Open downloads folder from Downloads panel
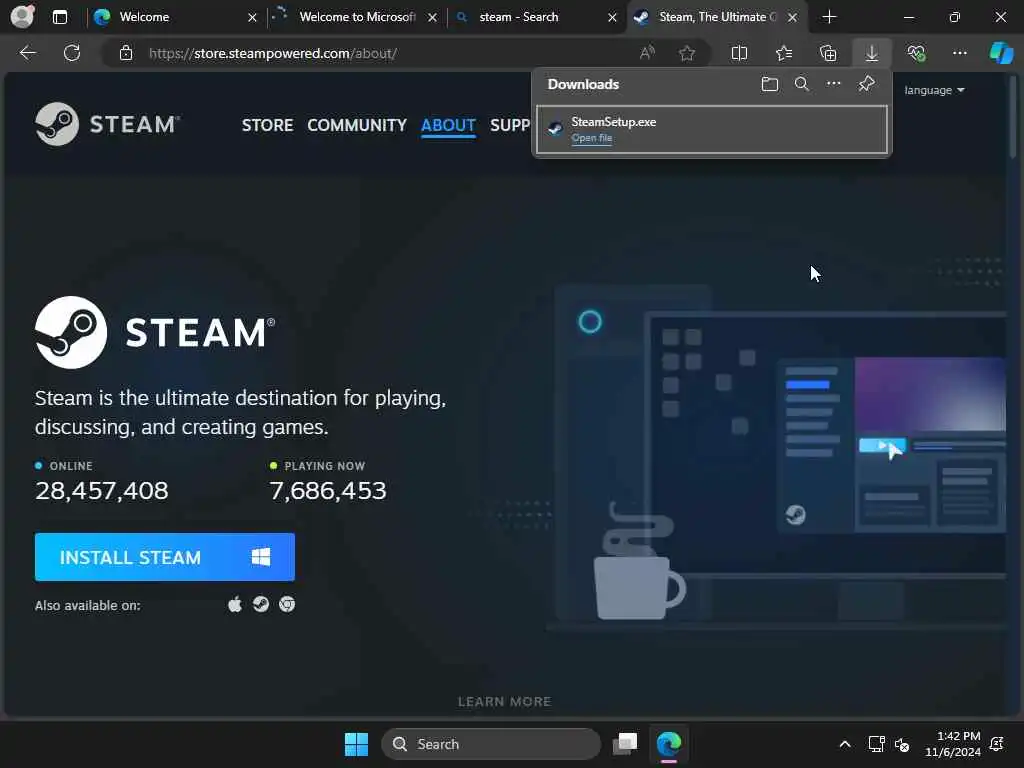The height and width of the screenshot is (768, 1024). 770,84
